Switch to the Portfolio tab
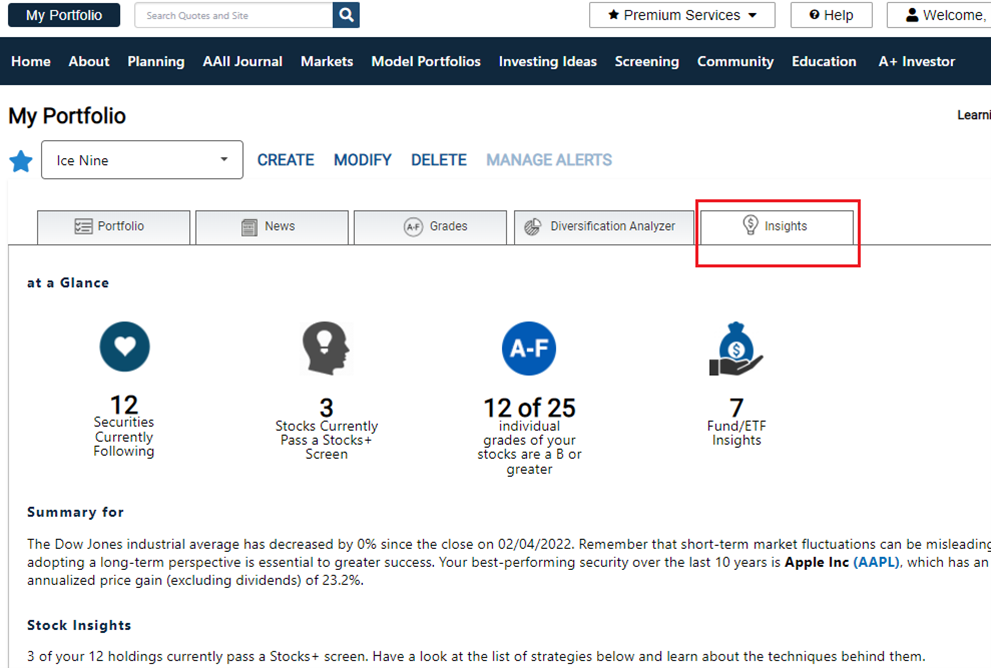Screen dimensions: 991x668 point(114,227)
